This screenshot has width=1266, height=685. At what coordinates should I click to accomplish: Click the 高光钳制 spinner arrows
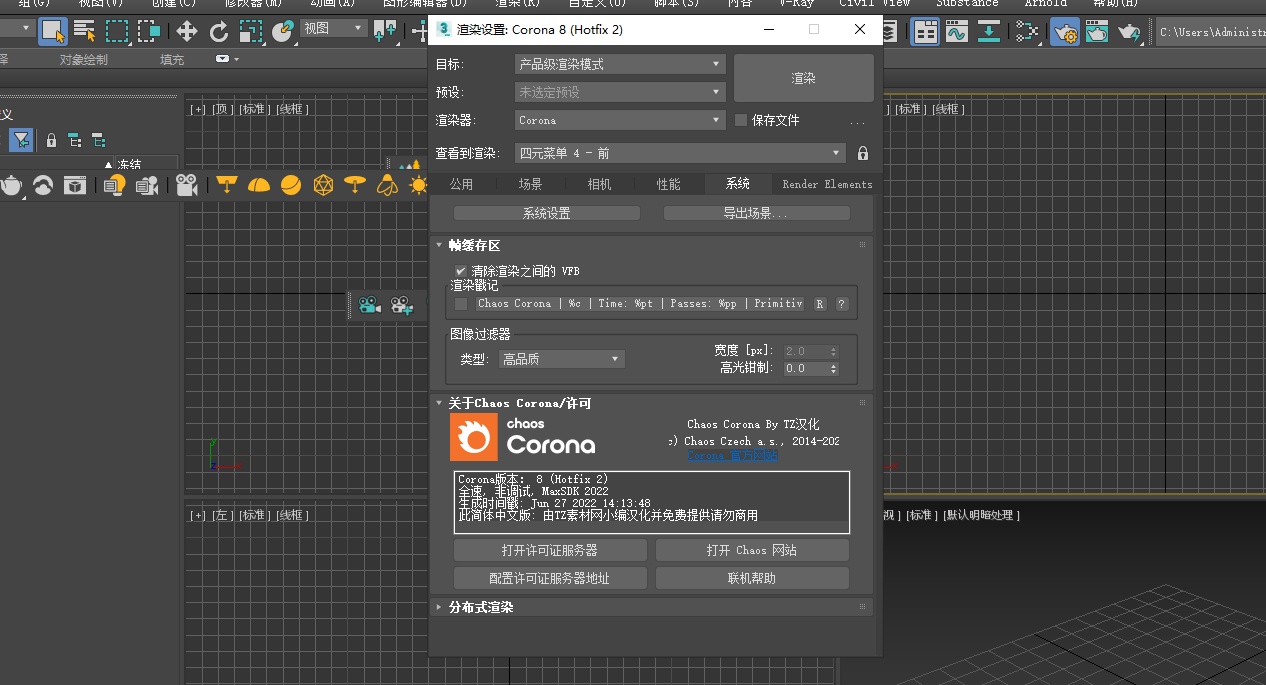tap(834, 368)
